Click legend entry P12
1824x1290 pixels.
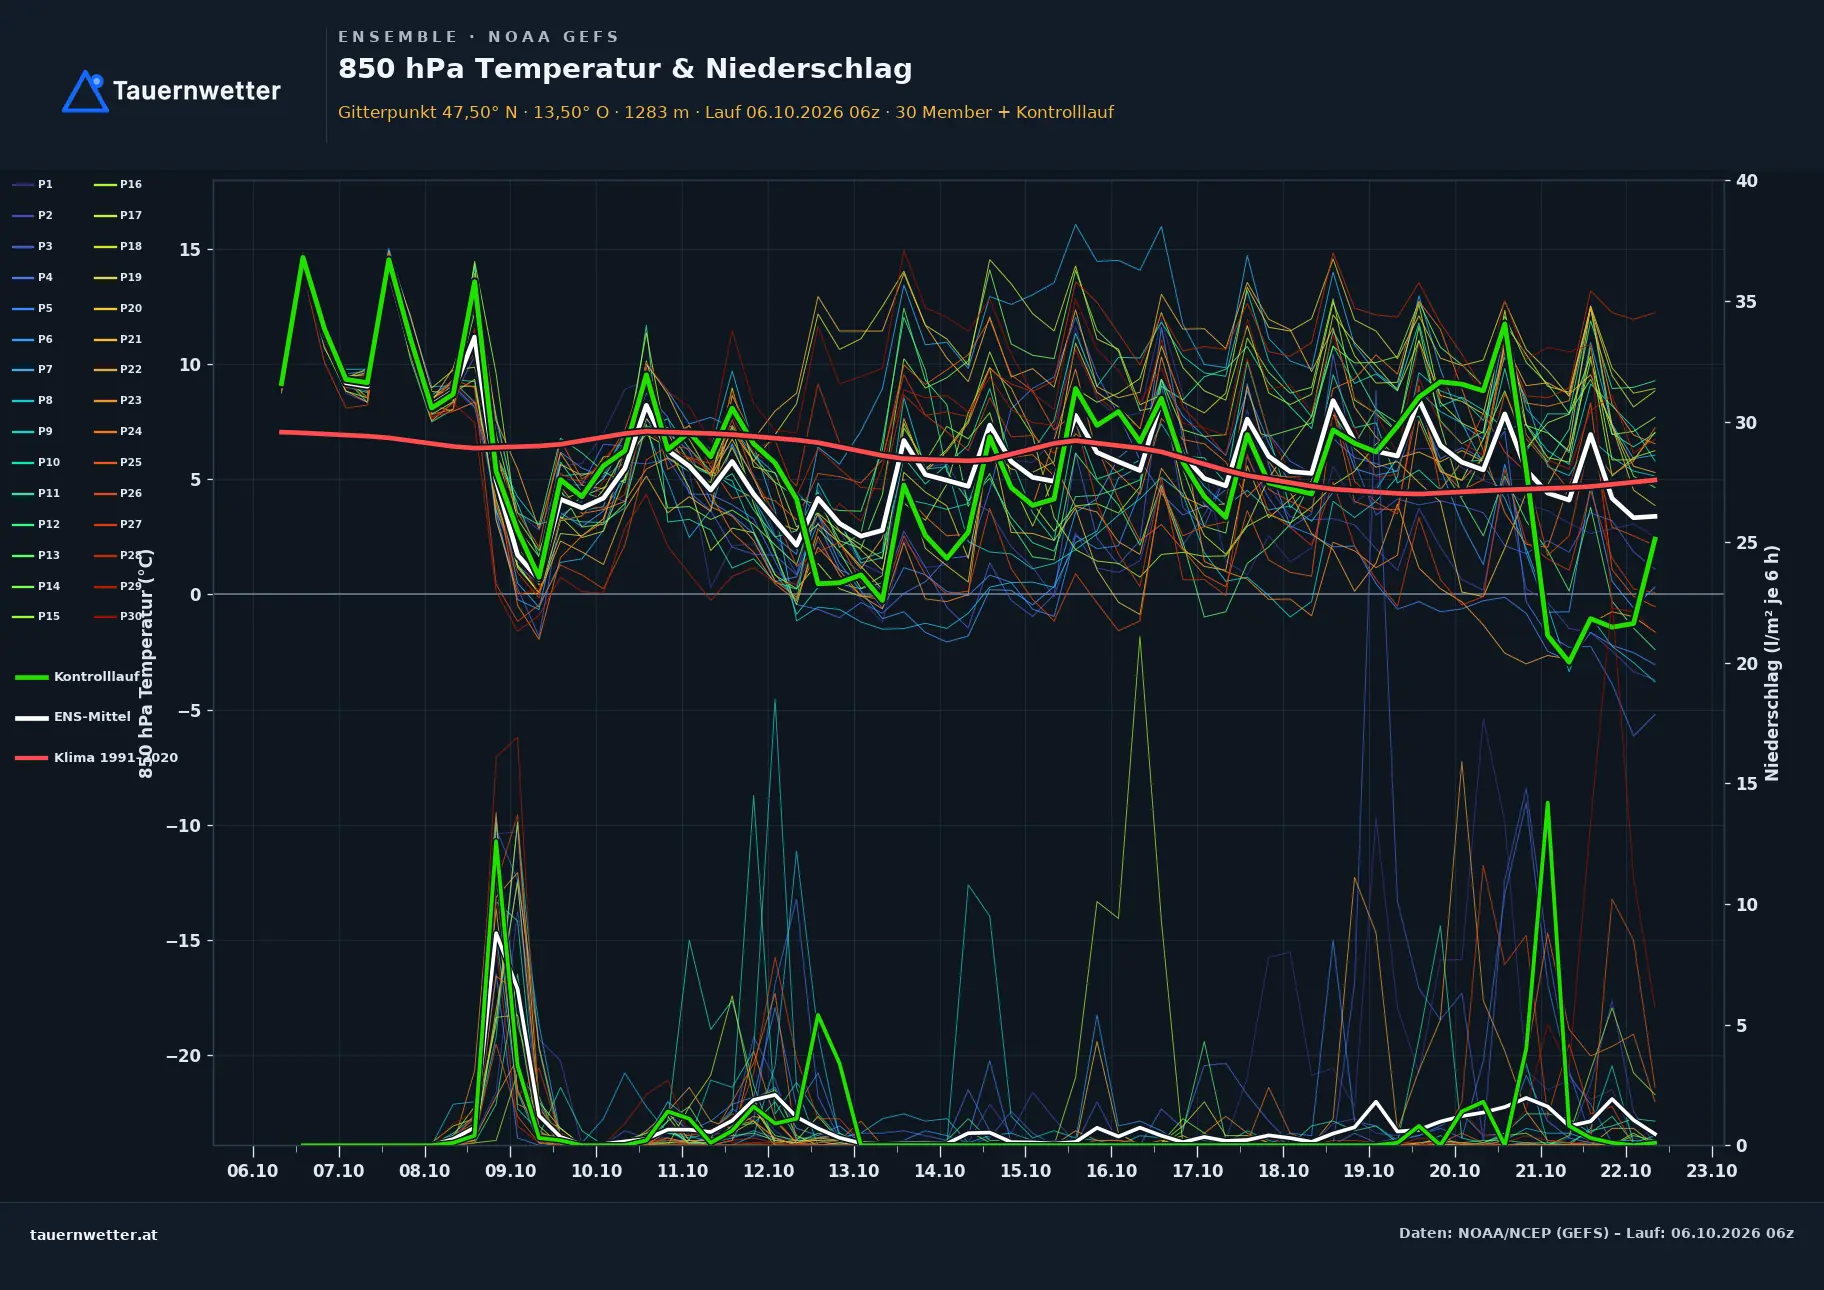pyautogui.click(x=36, y=524)
